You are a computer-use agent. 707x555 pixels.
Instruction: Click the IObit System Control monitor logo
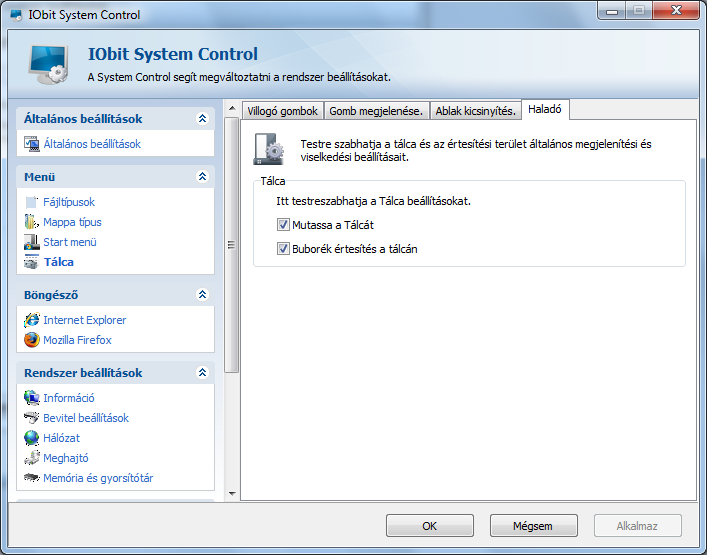coord(49,64)
